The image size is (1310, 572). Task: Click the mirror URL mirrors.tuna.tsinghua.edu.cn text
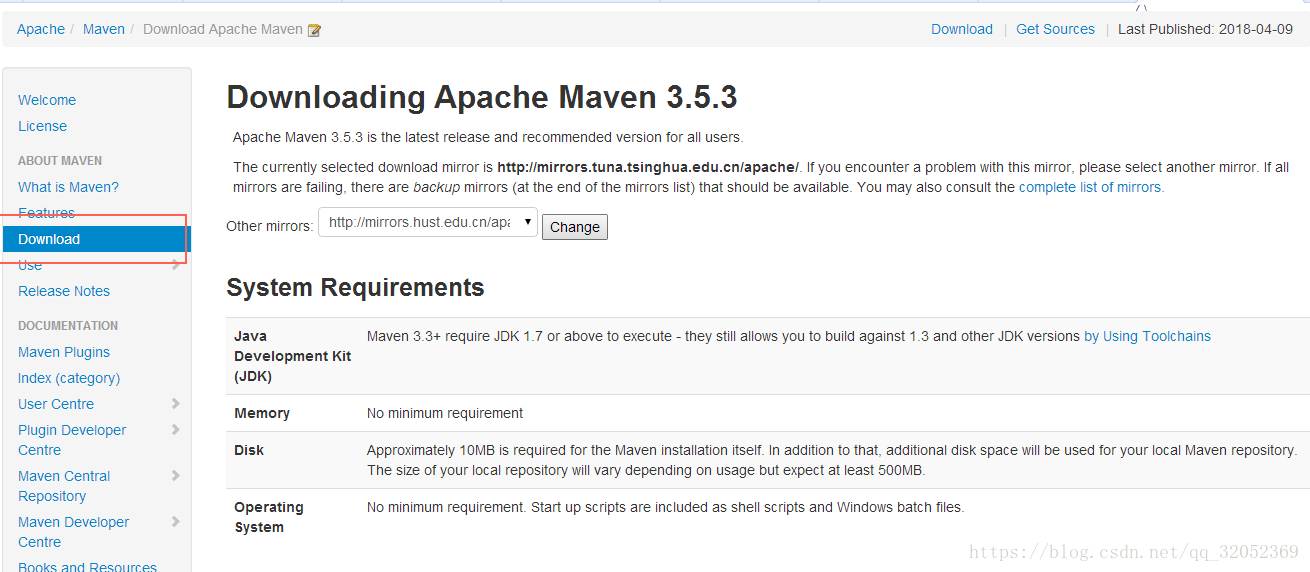click(648, 167)
